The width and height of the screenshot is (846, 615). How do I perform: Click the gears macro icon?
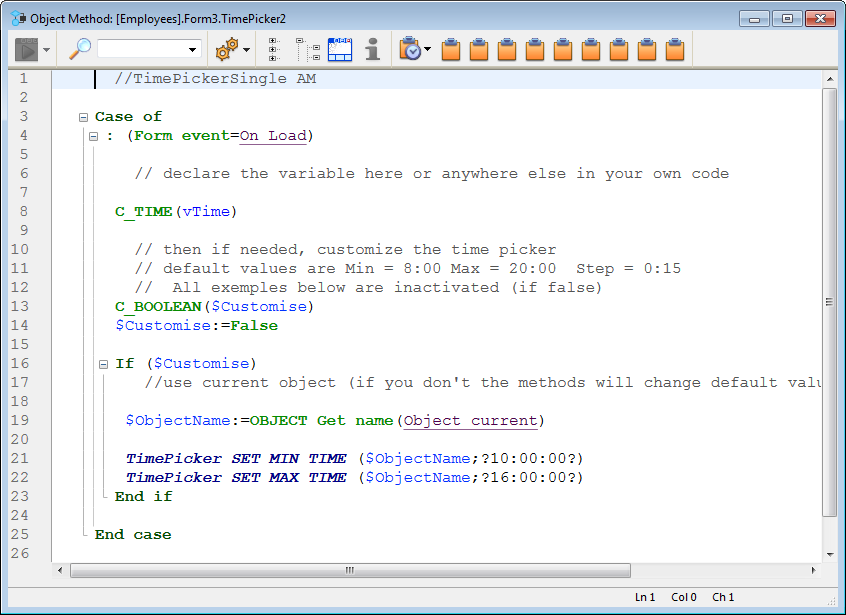pos(227,49)
